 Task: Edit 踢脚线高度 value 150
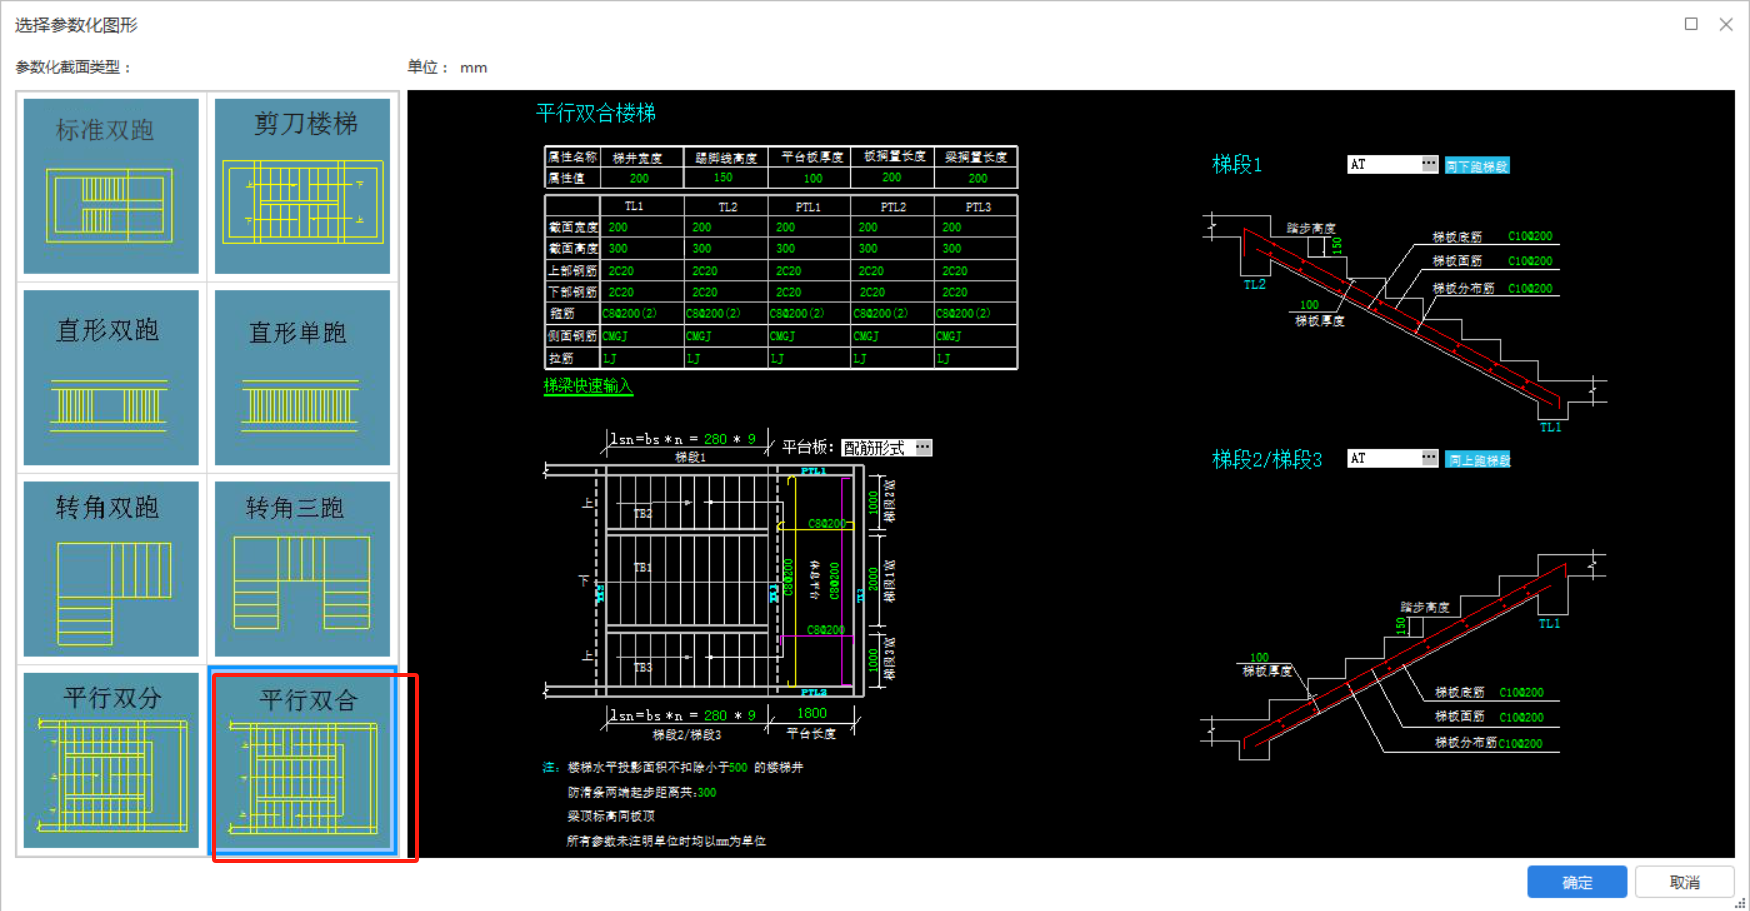(723, 178)
